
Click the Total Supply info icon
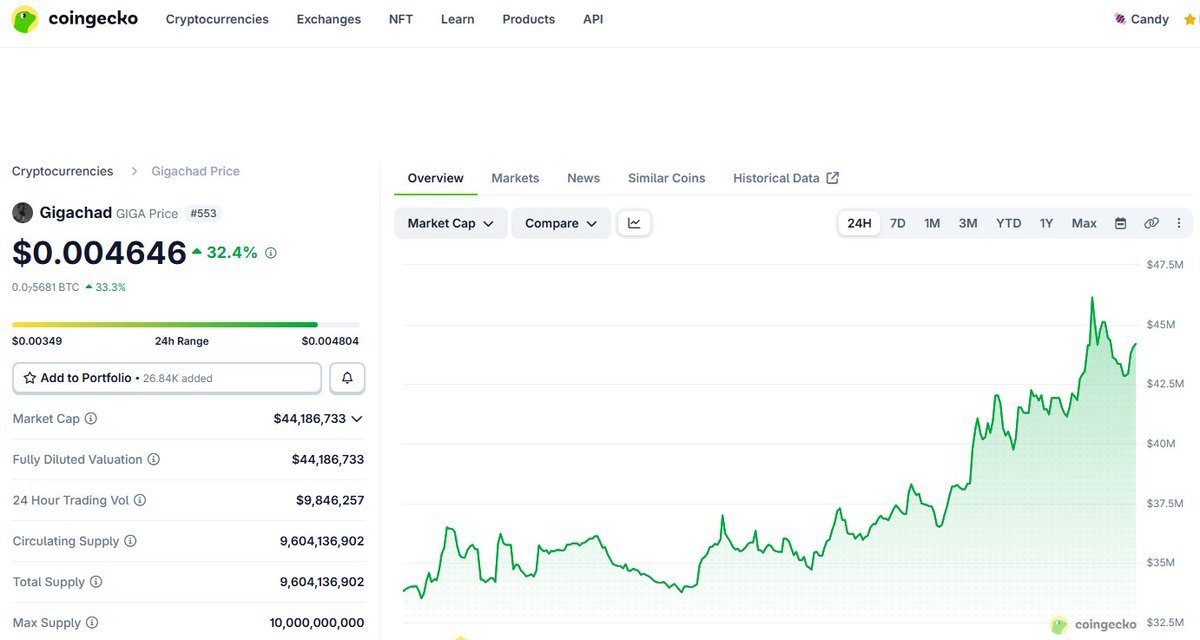coord(96,582)
